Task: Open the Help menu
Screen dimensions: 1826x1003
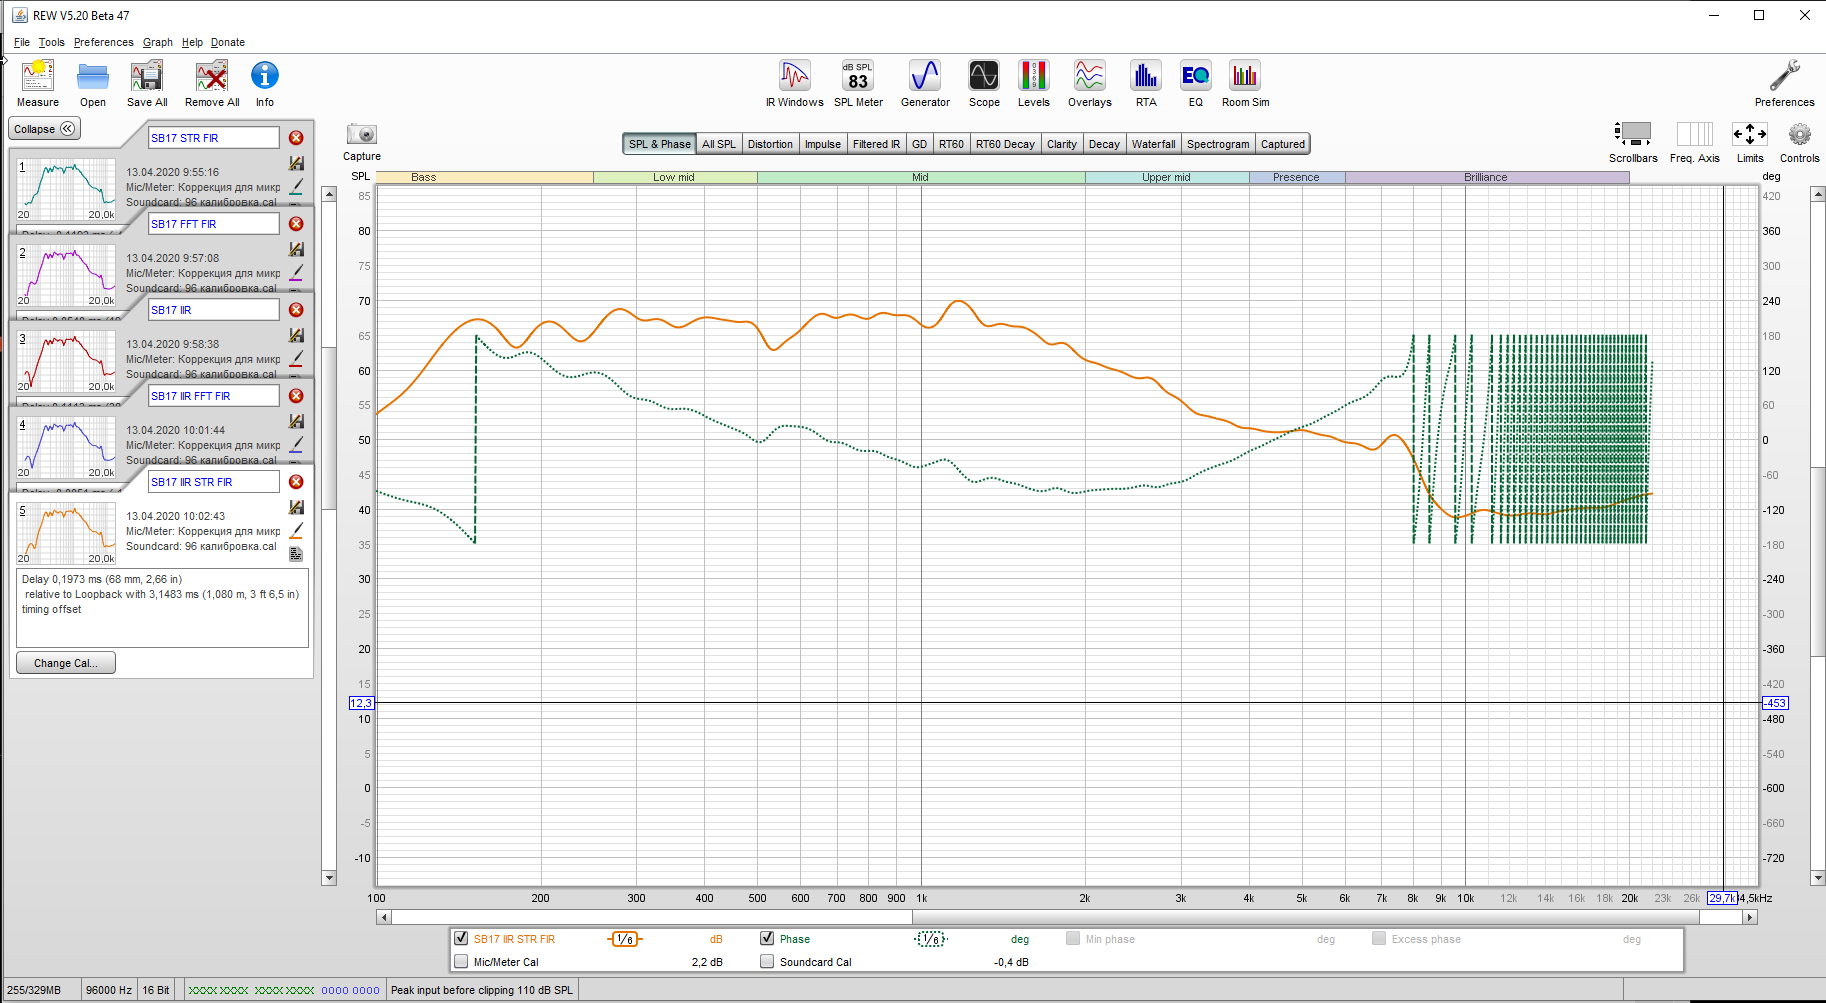Action: point(192,42)
